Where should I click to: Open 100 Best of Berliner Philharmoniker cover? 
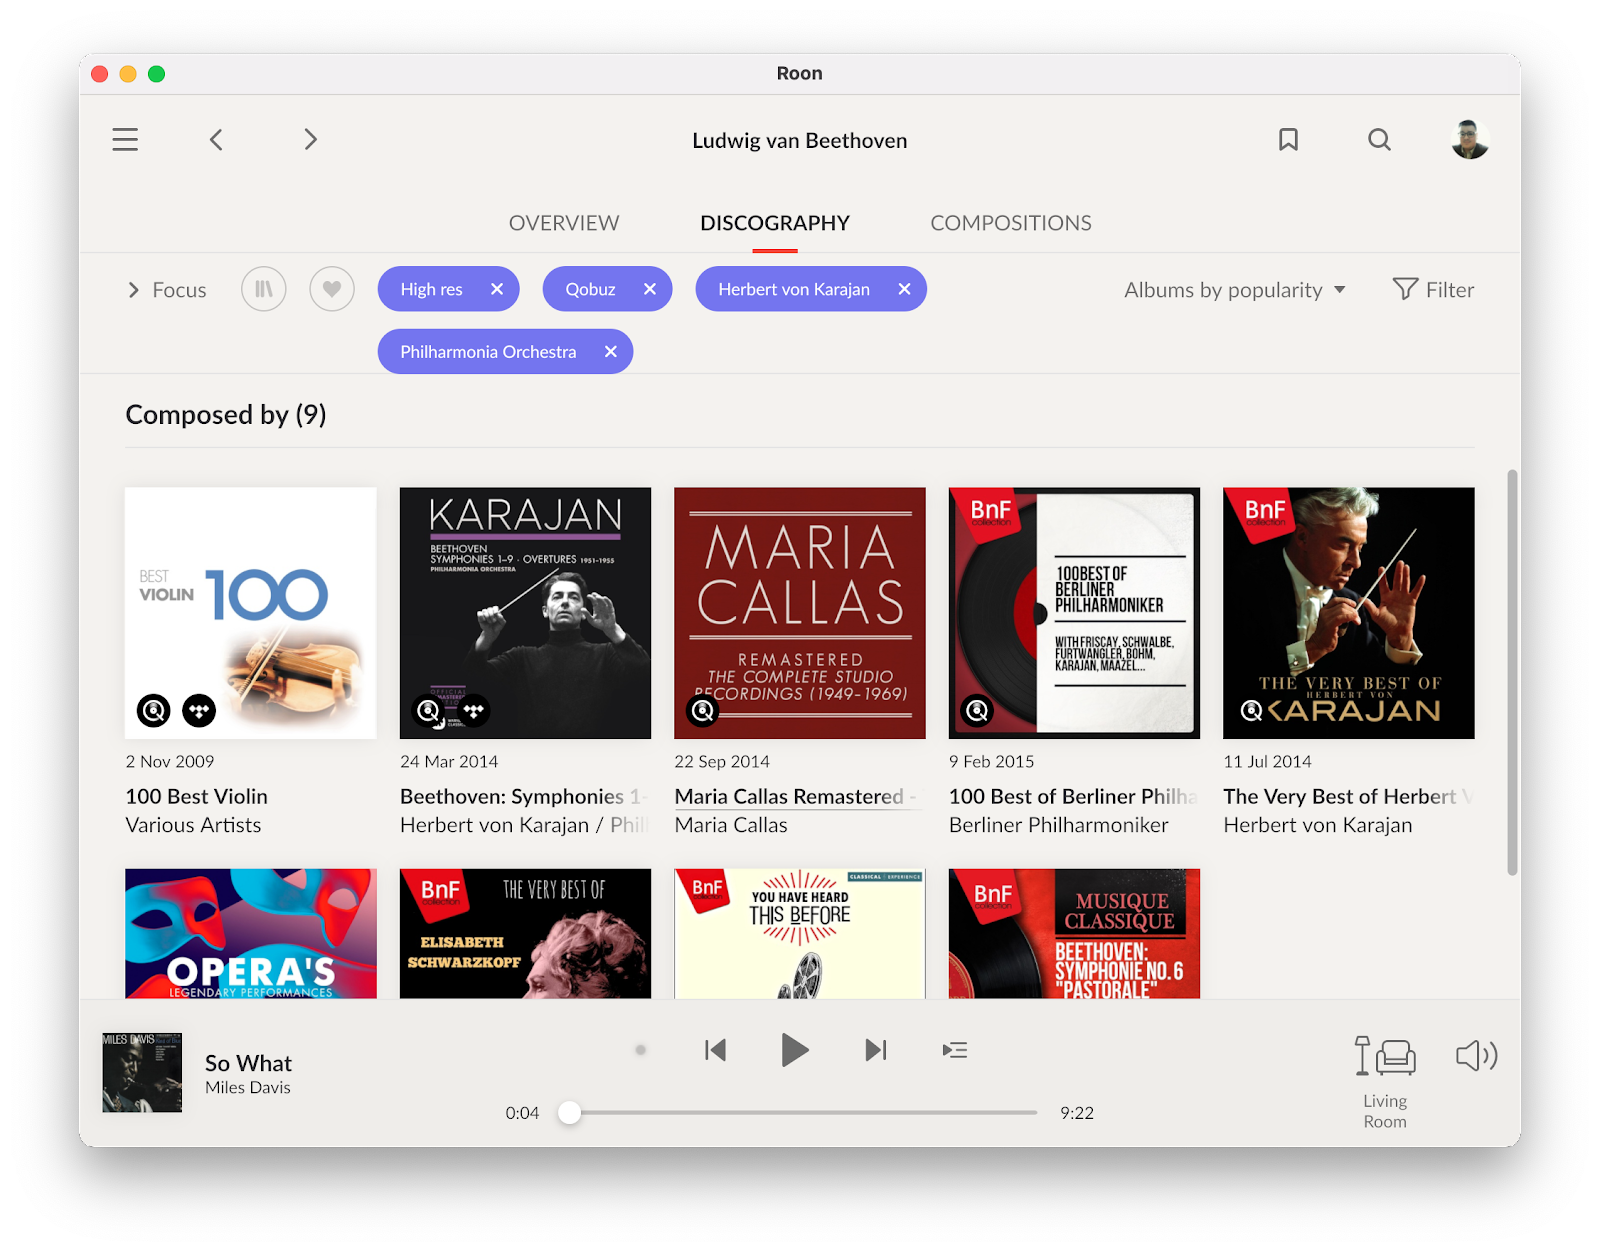pos(1074,613)
